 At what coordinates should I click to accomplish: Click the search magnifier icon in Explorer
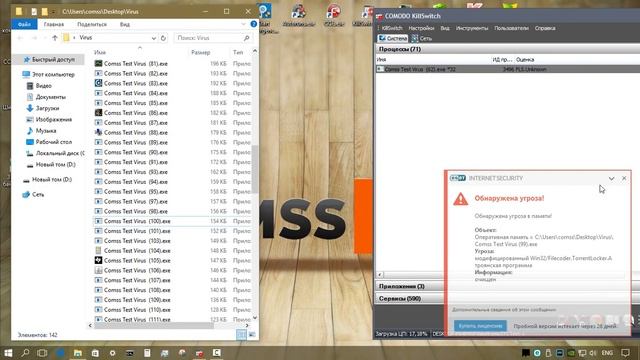pyautogui.click(x=247, y=38)
